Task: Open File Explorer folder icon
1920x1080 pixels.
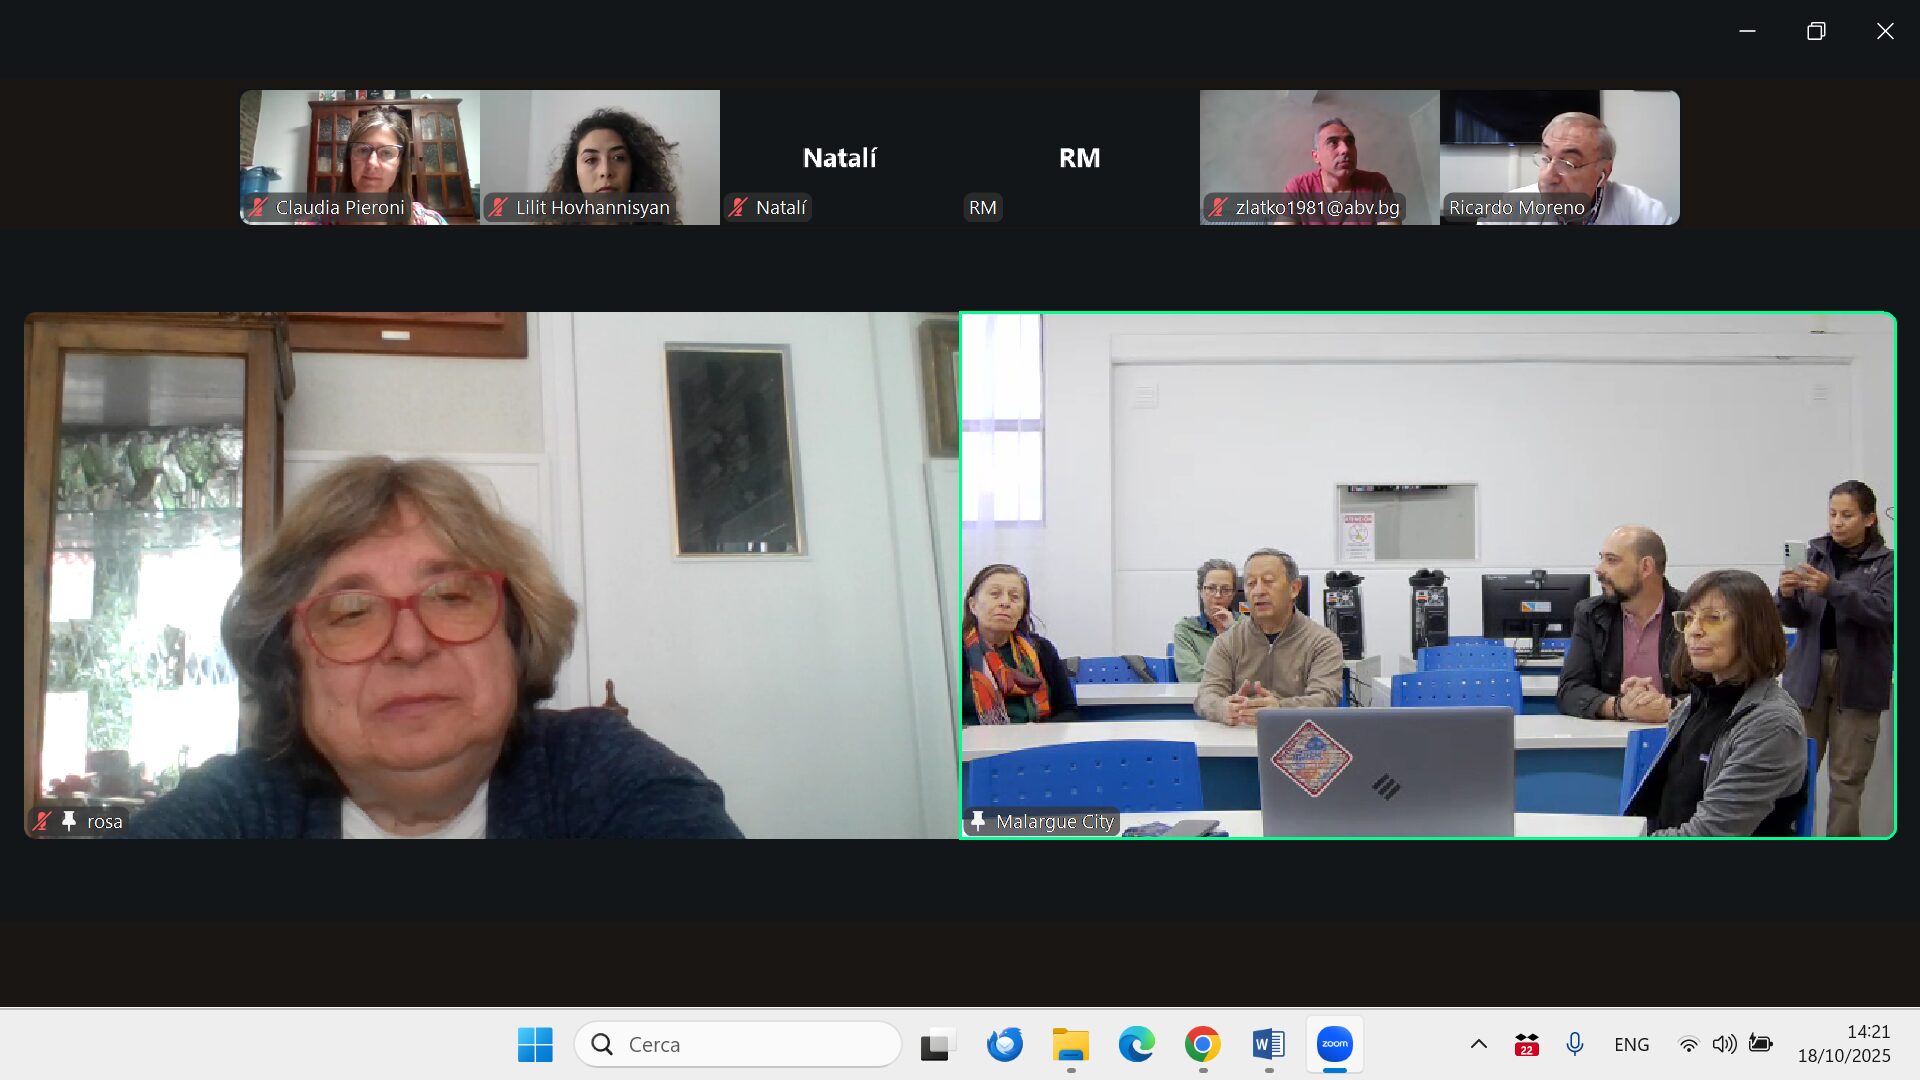Action: [x=1070, y=1044]
